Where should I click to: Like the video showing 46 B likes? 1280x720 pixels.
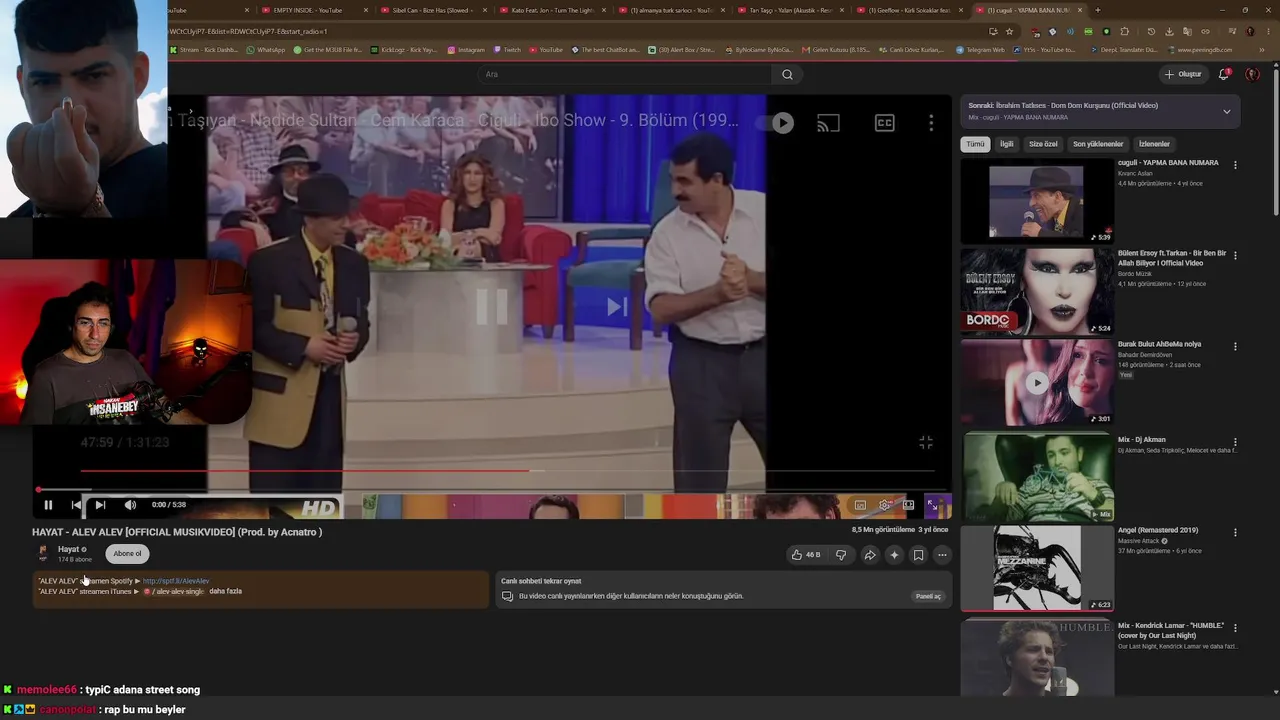pyautogui.click(x=806, y=555)
